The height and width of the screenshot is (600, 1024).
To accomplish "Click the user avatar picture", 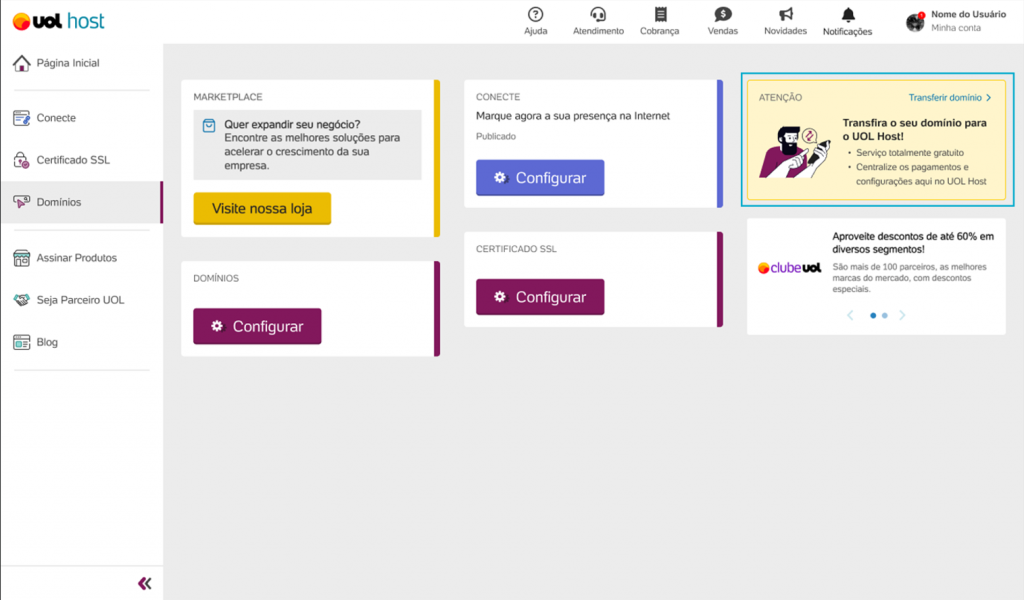I will pos(915,22).
